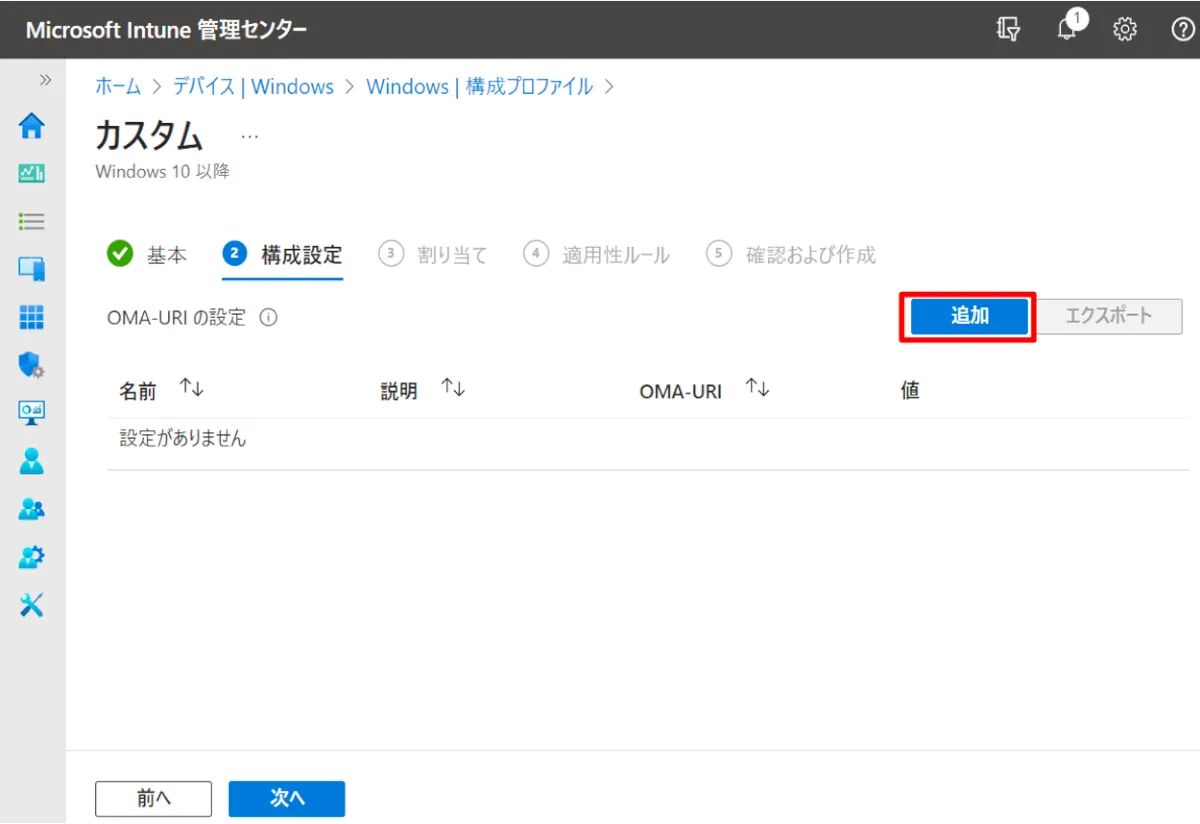This screenshot has height=824, width=1200.
Task: Click the OMA-URI の設定 info icon
Action: tap(268, 318)
